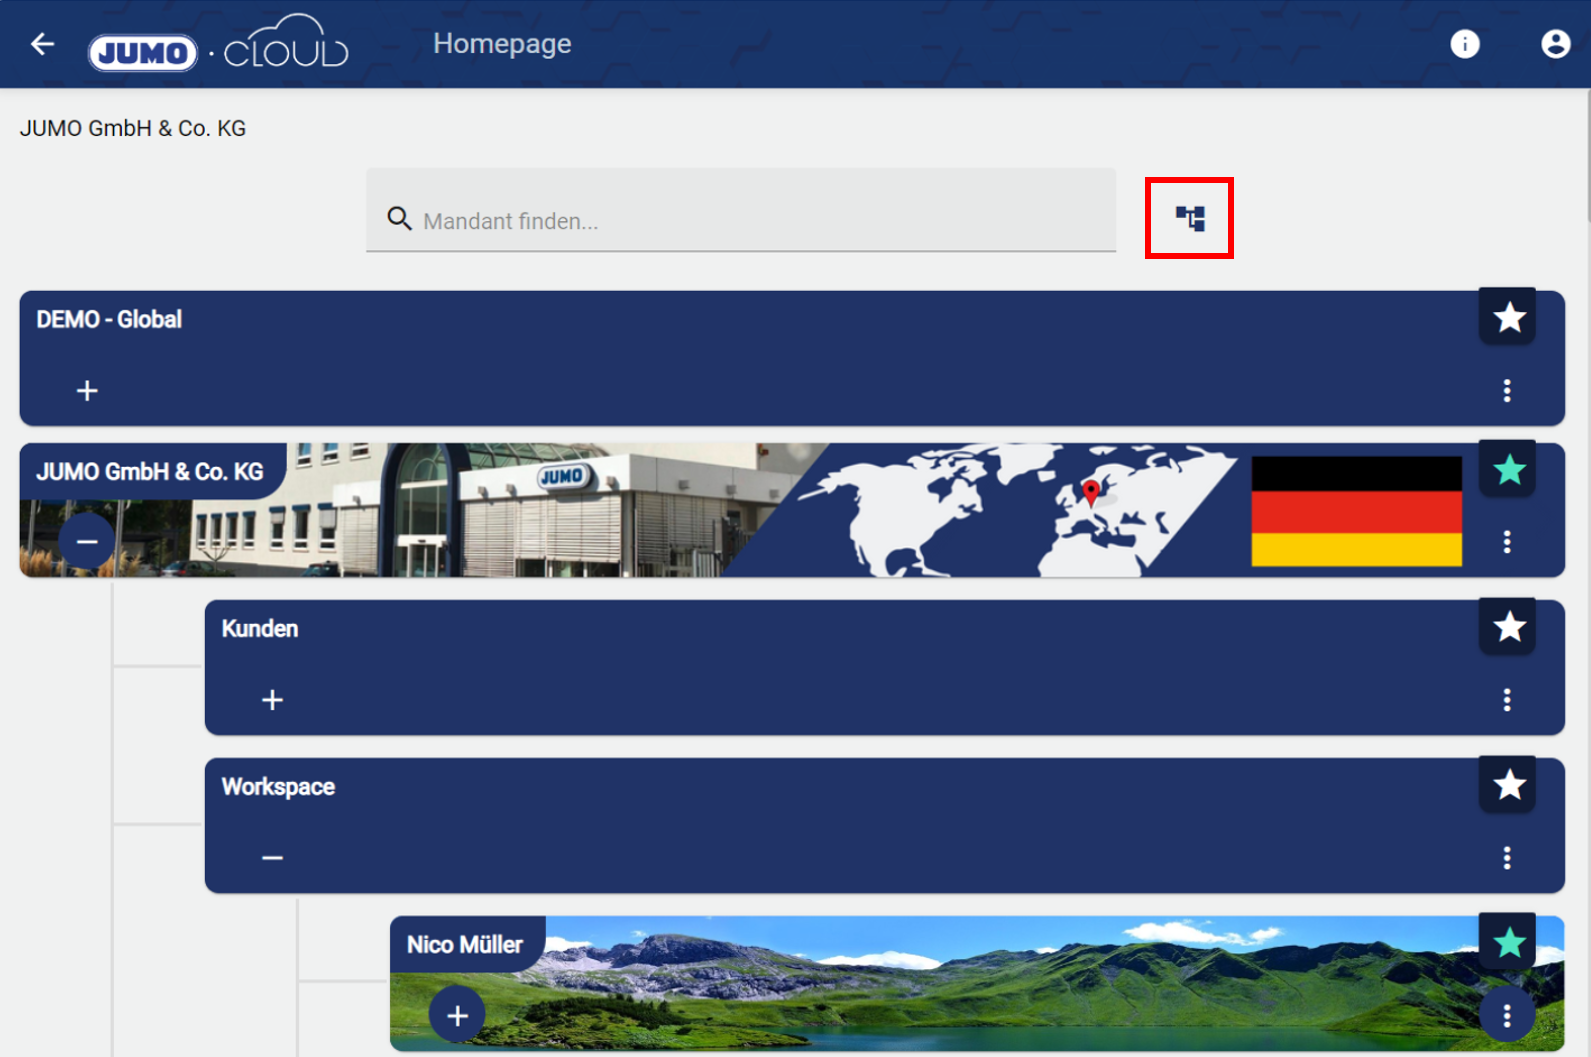Open three-dot menu for DEMO - Global
Screen dimensions: 1591x1057
1506,391
